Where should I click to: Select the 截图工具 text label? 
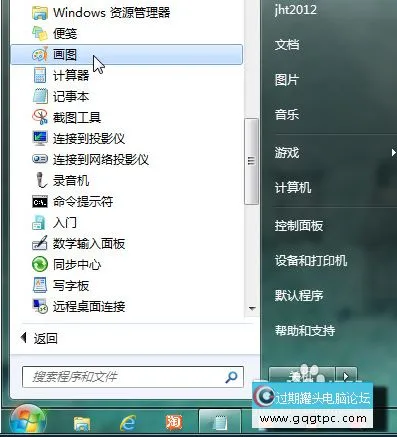pyautogui.click(x=77, y=117)
